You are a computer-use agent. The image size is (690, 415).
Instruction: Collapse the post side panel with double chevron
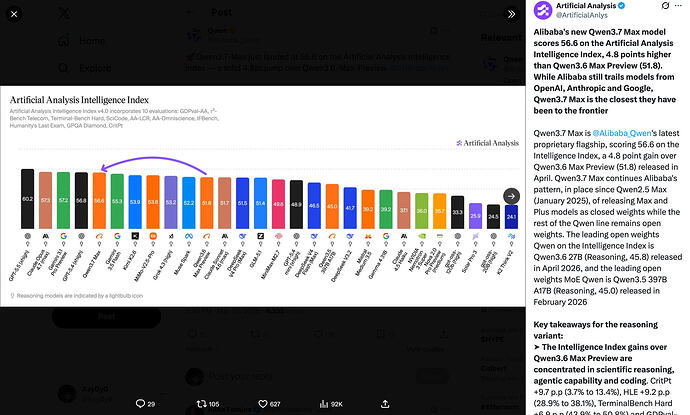pyautogui.click(x=511, y=14)
